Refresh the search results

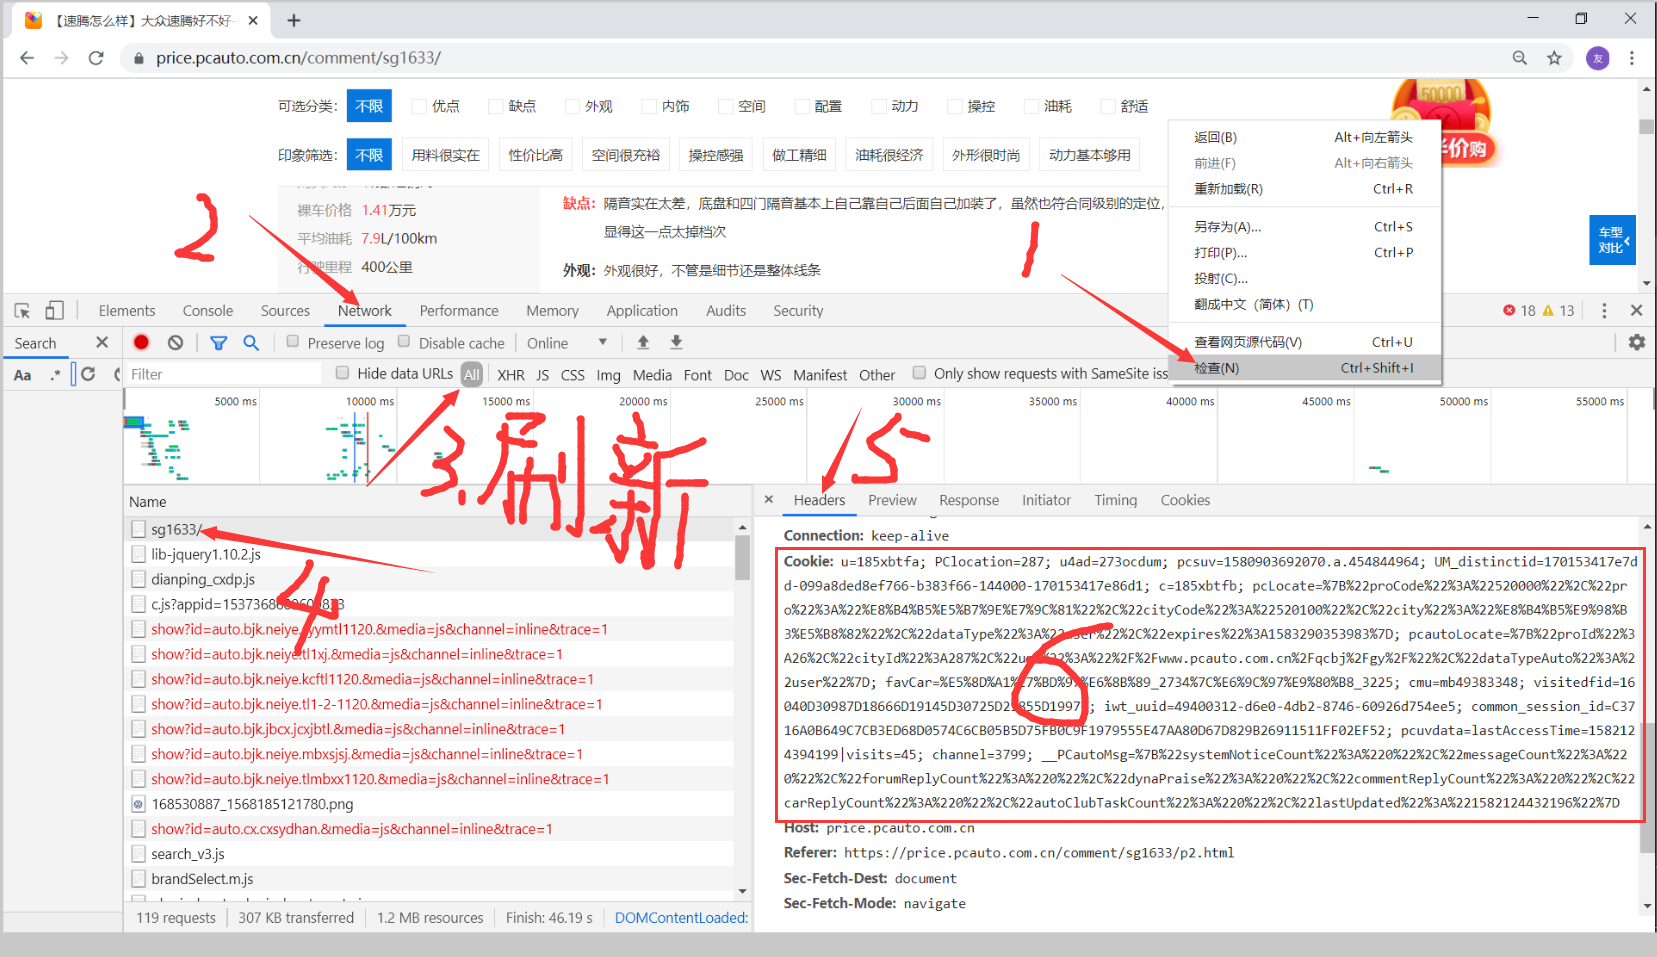point(88,374)
